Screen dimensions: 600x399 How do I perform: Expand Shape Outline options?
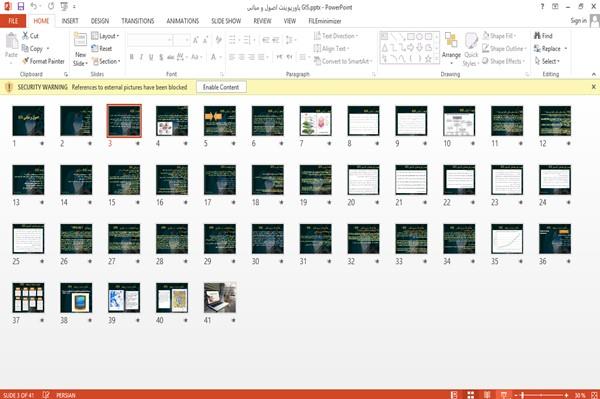pyautogui.click(x=504, y=49)
